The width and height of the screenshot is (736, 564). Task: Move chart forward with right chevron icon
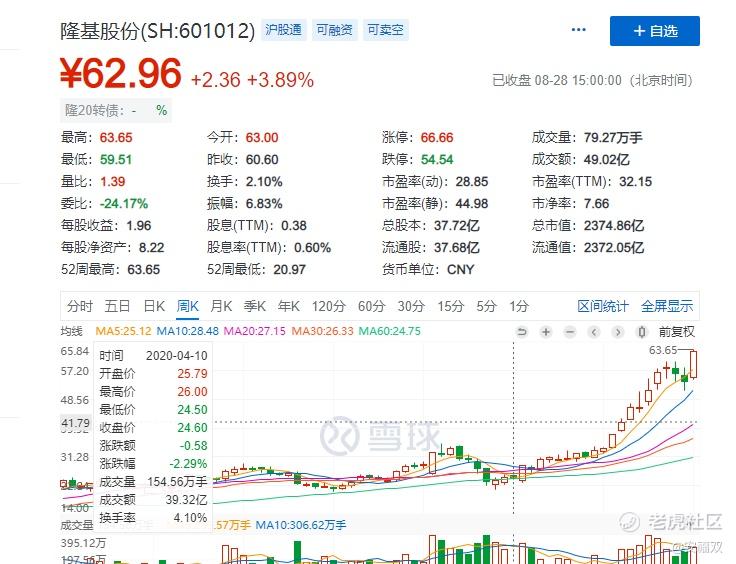tap(618, 332)
